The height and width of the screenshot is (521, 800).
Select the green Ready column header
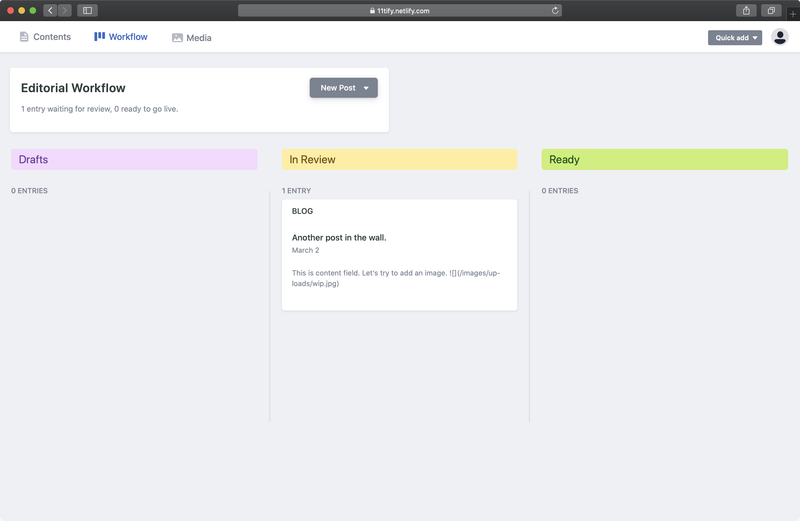pos(664,159)
